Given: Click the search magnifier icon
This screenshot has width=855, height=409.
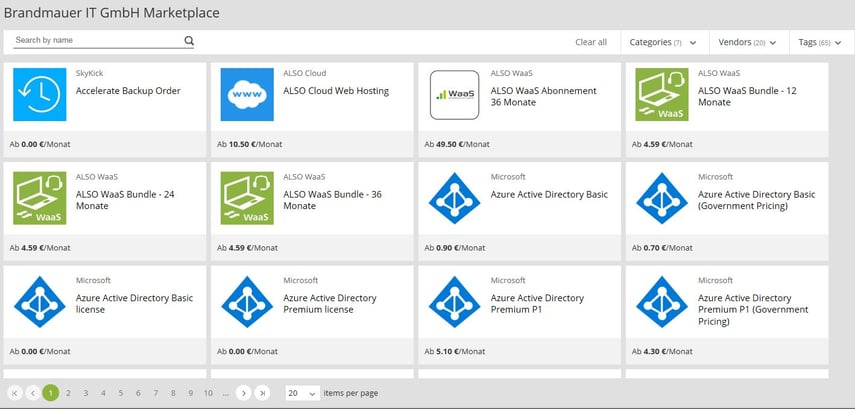Looking at the screenshot, I should click(x=189, y=40).
